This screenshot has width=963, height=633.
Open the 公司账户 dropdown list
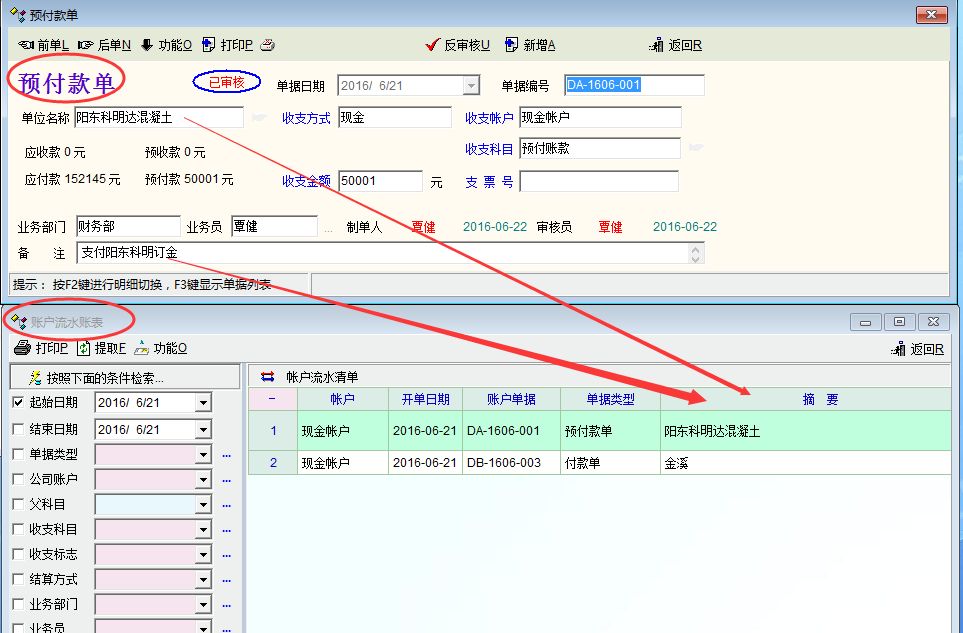[x=203, y=479]
